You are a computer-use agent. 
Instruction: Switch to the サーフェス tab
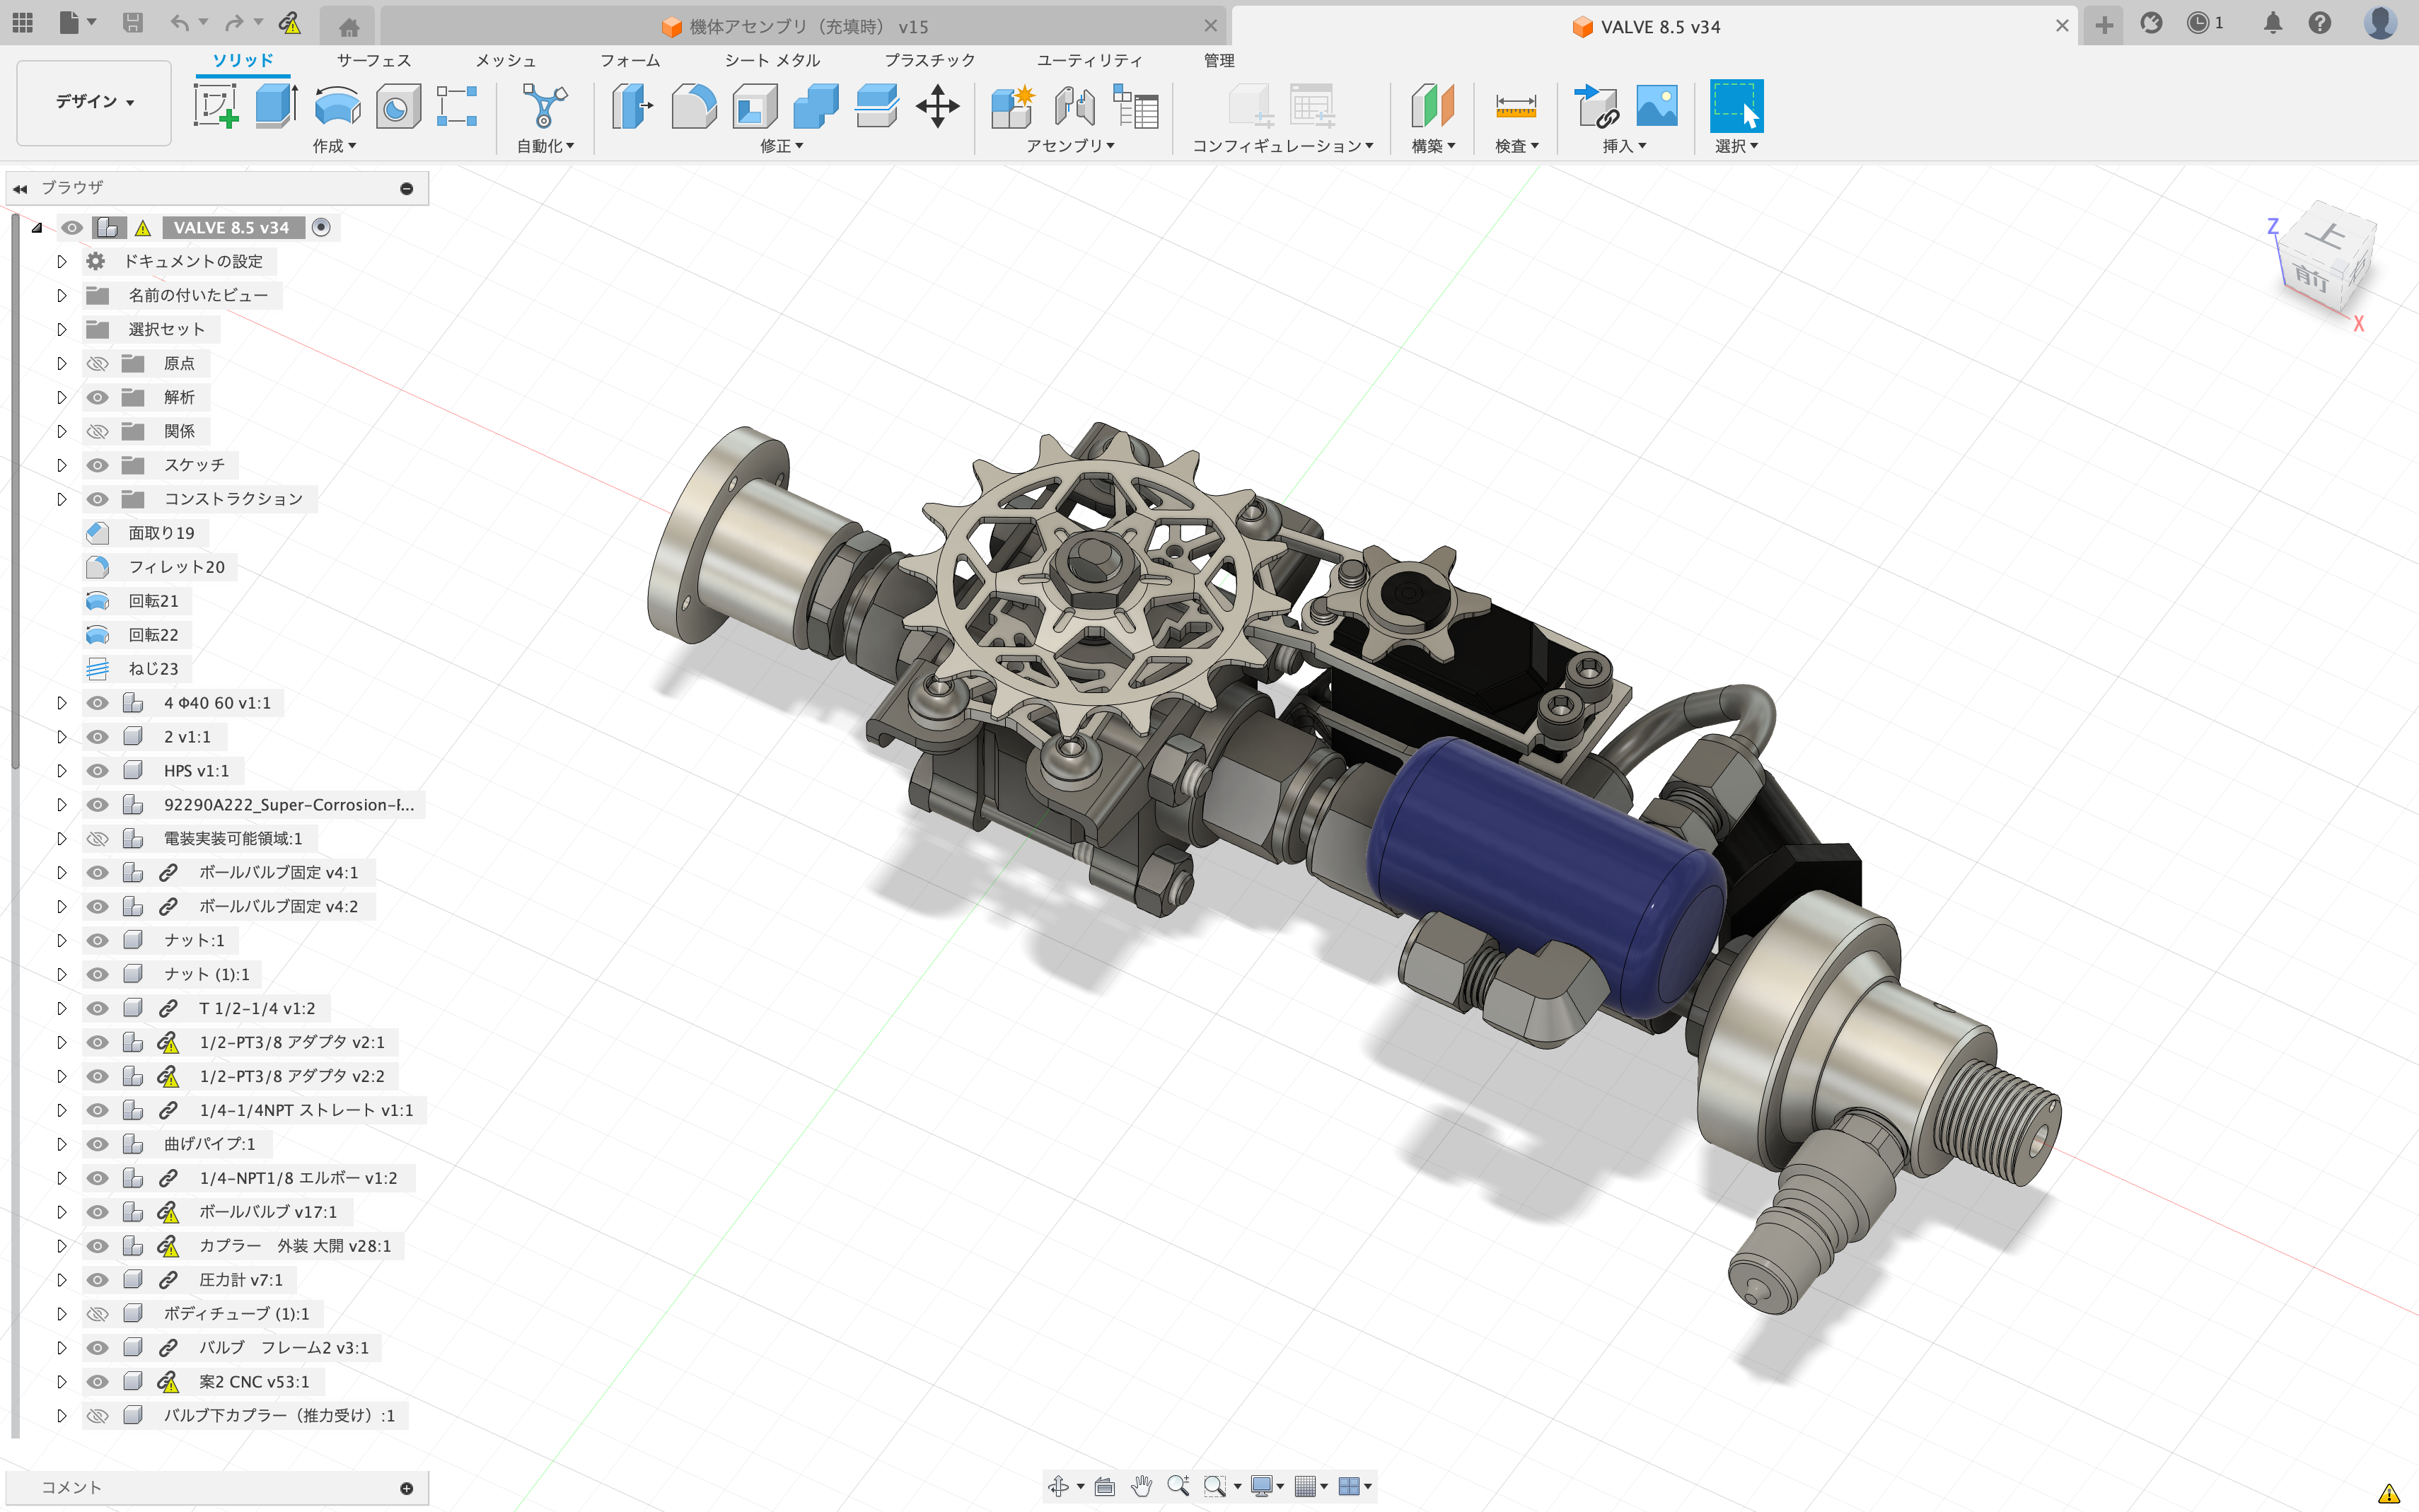[373, 61]
